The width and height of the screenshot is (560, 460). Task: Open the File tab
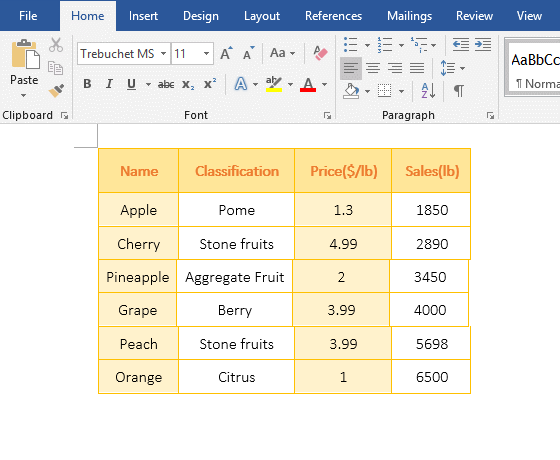pos(28,16)
